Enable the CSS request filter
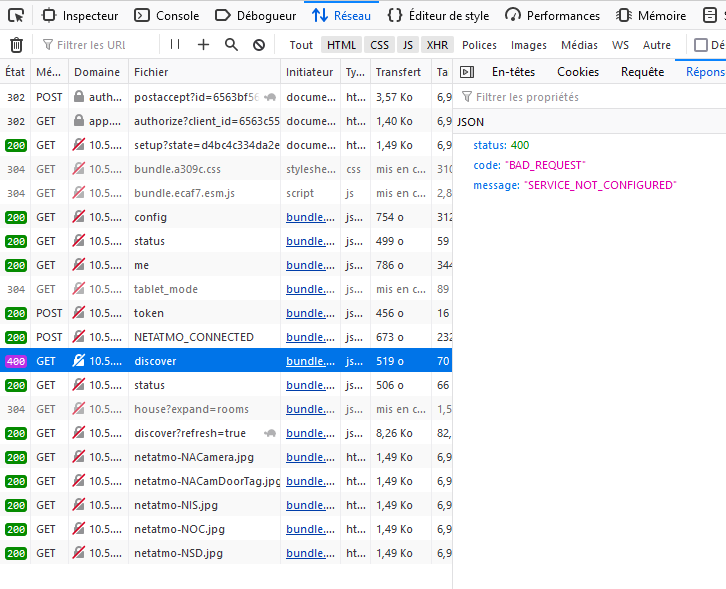 coord(379,45)
